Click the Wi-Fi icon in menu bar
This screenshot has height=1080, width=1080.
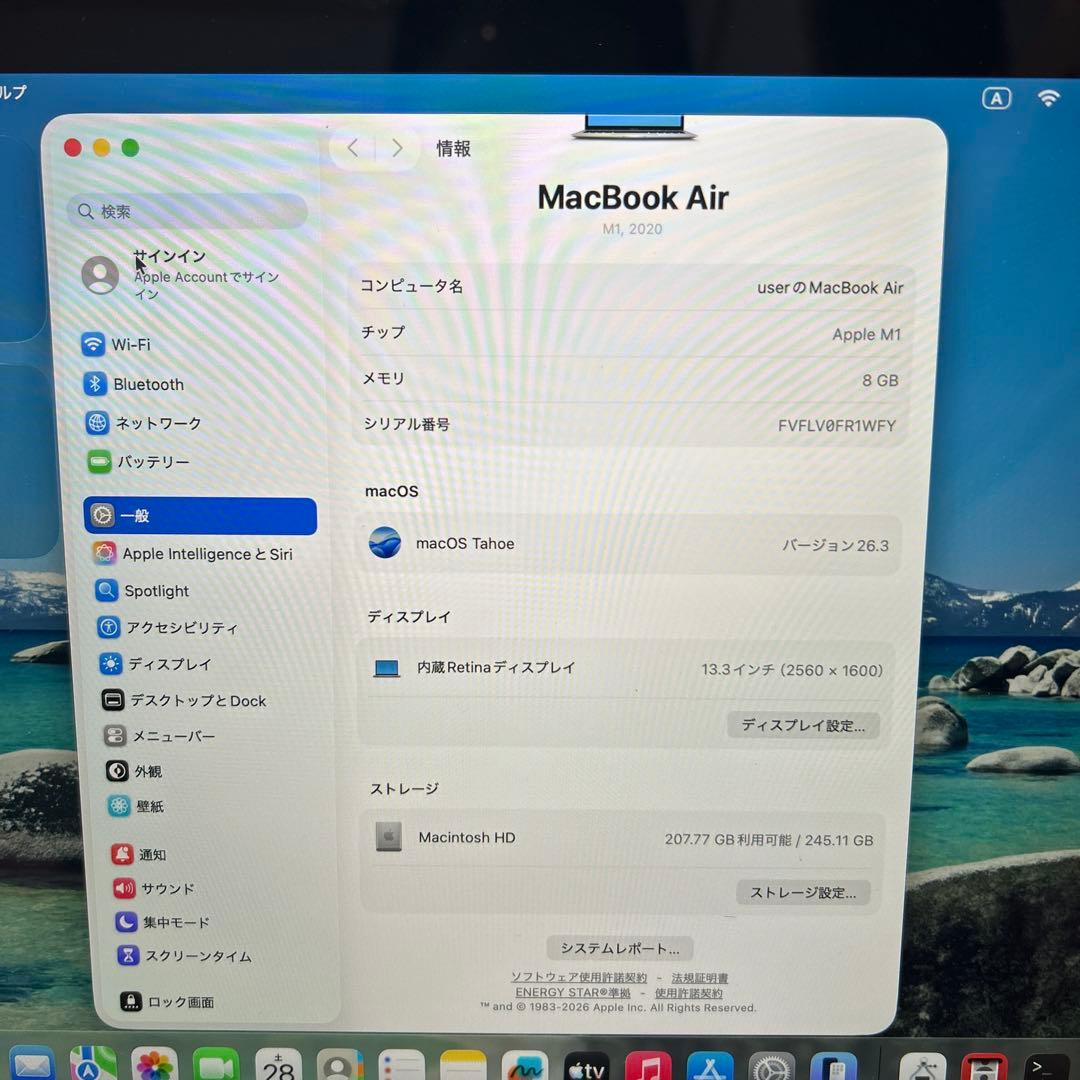click(1048, 98)
